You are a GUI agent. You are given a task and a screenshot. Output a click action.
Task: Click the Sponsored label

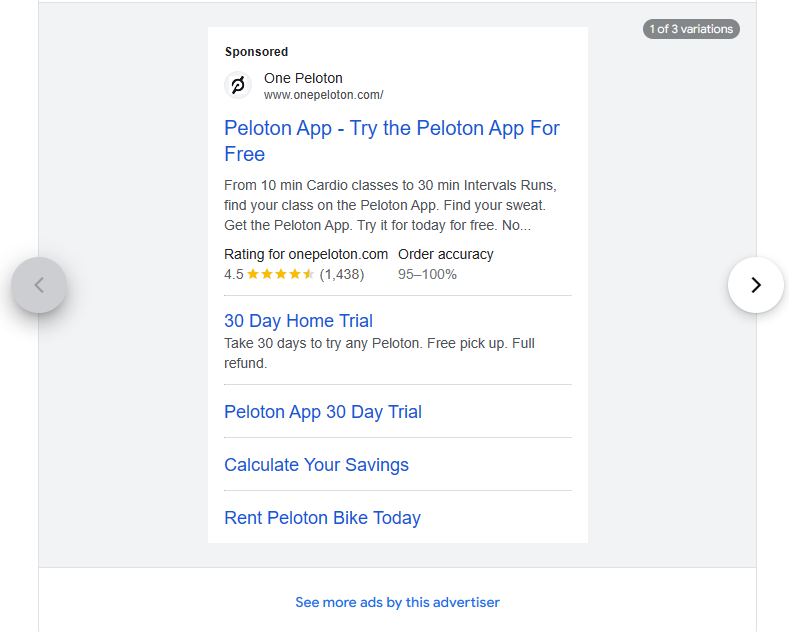[x=256, y=52]
